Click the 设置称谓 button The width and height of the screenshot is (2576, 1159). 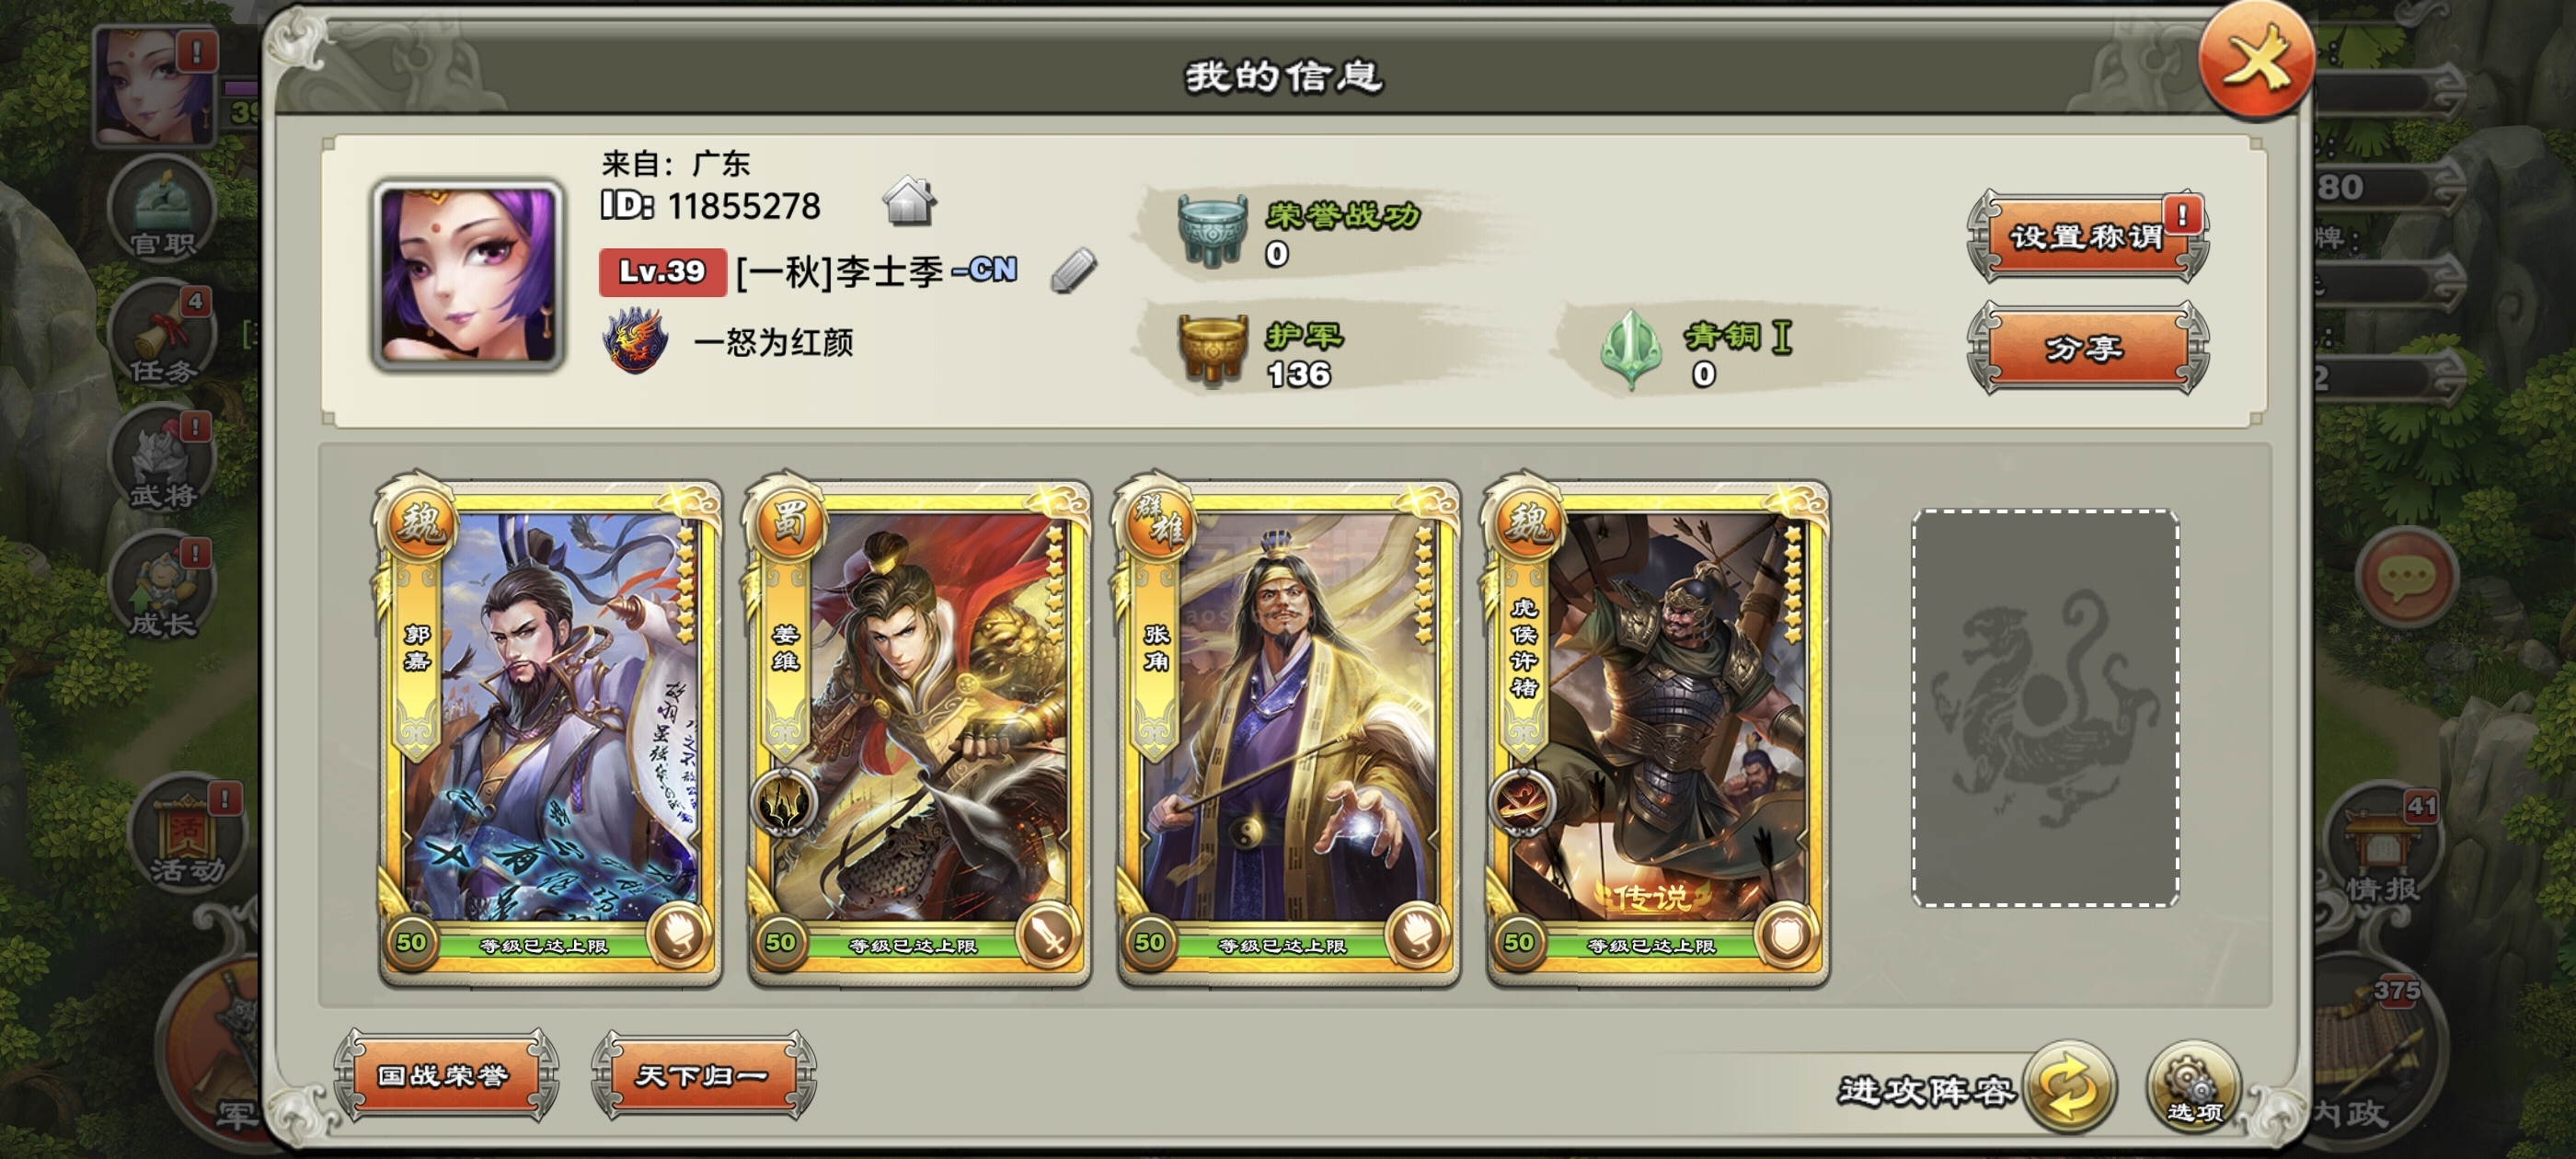(2087, 237)
